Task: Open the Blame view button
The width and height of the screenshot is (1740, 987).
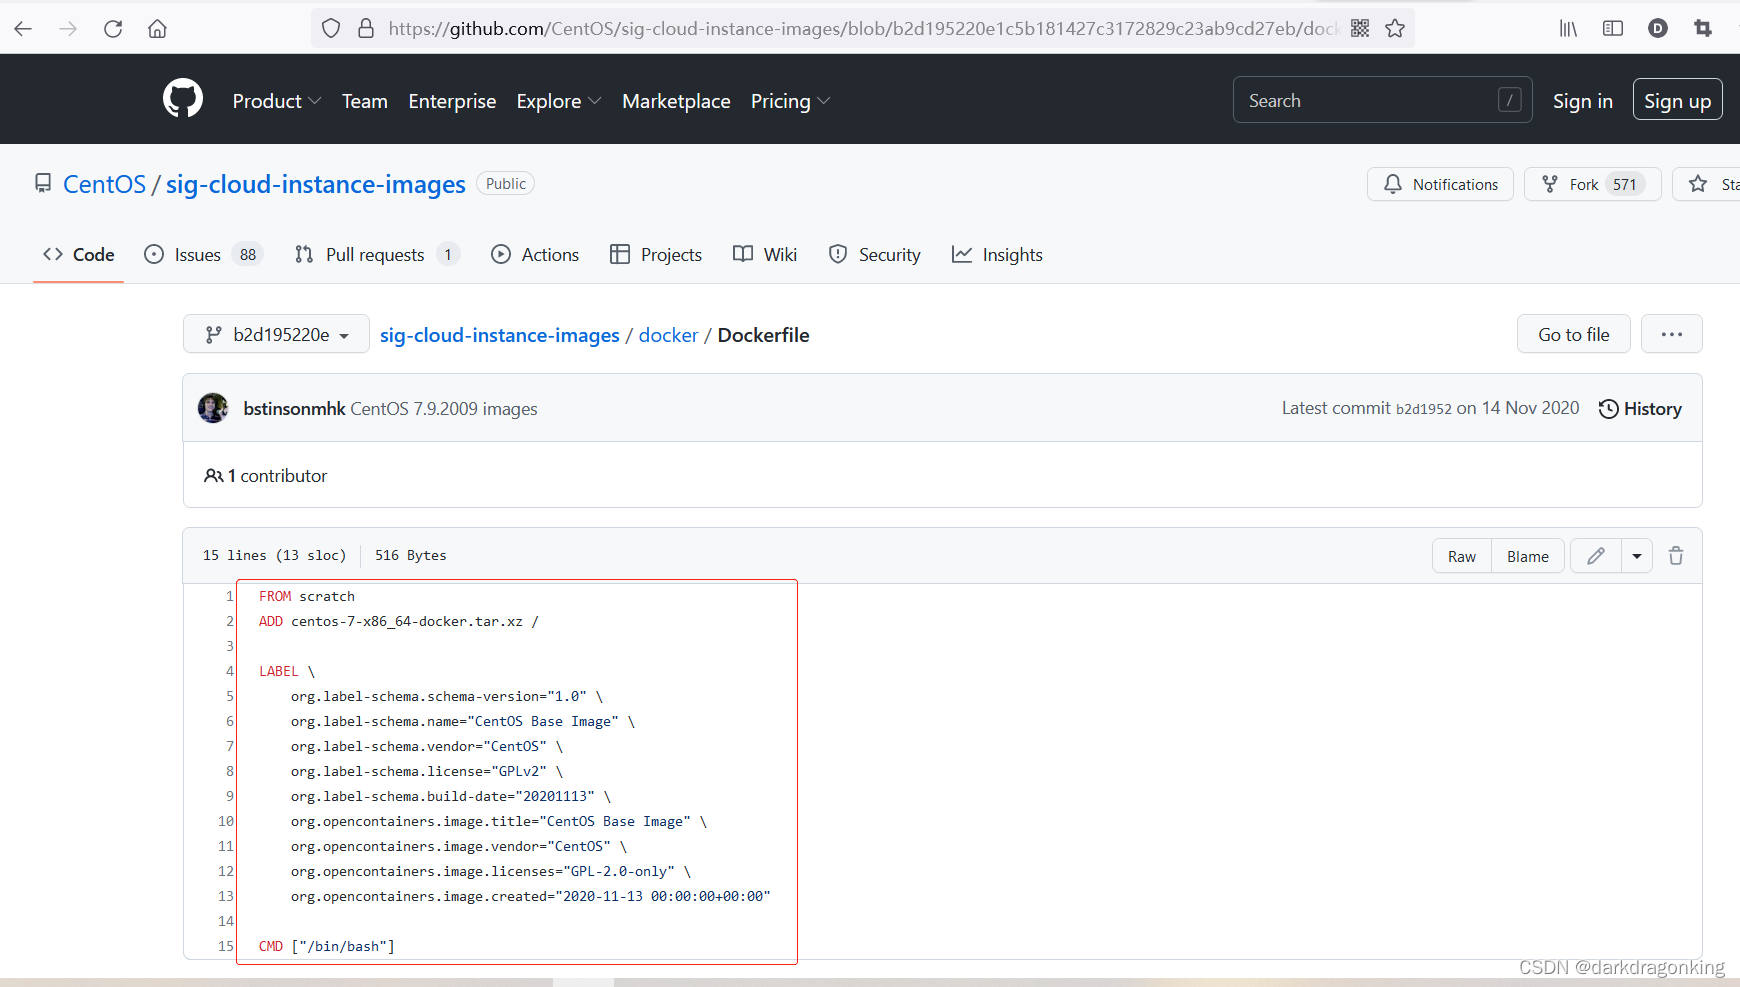Action: click(x=1527, y=556)
